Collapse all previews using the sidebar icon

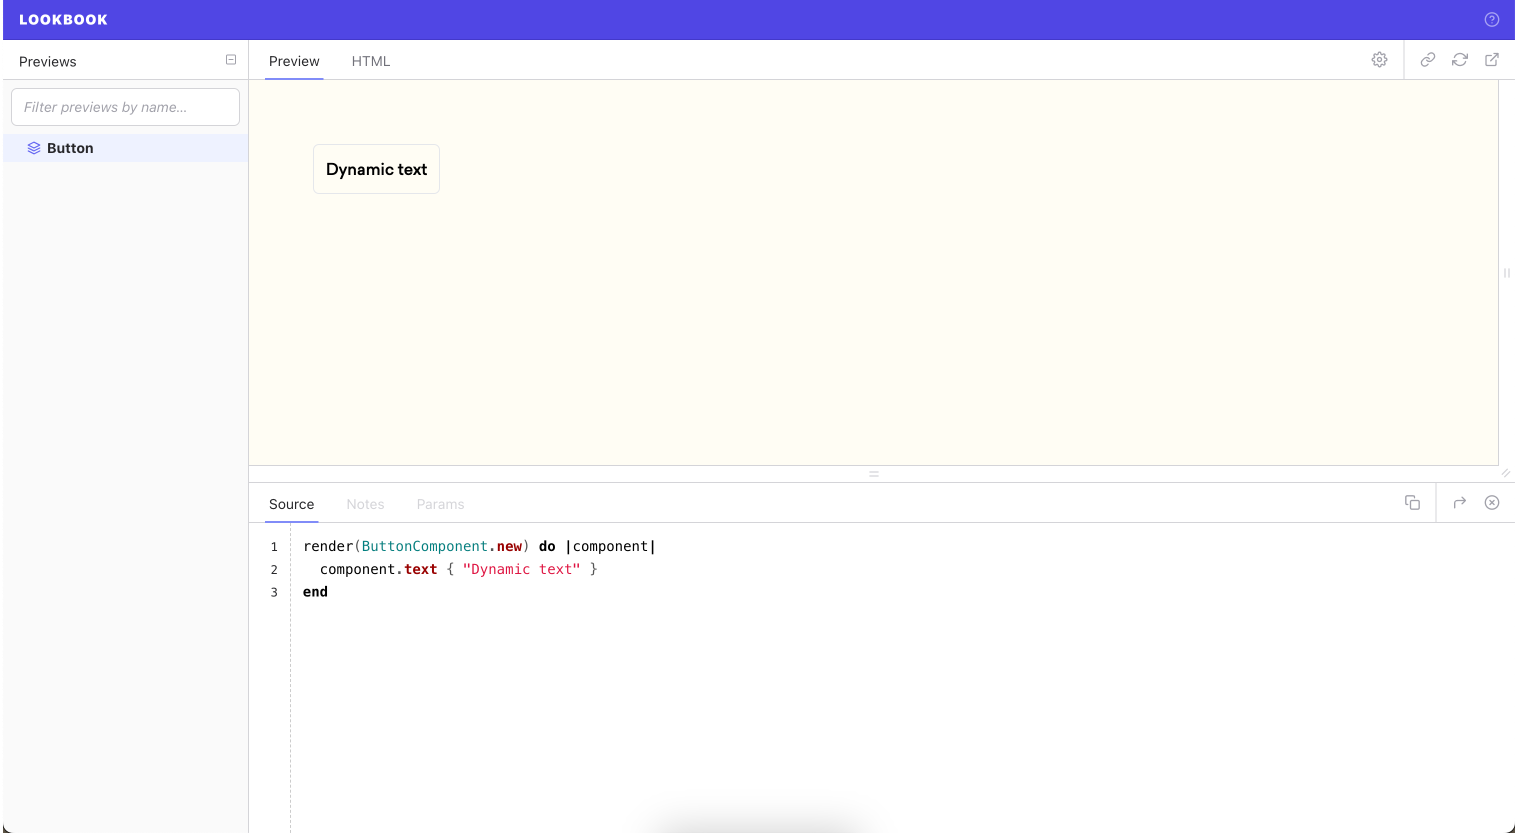tap(231, 60)
